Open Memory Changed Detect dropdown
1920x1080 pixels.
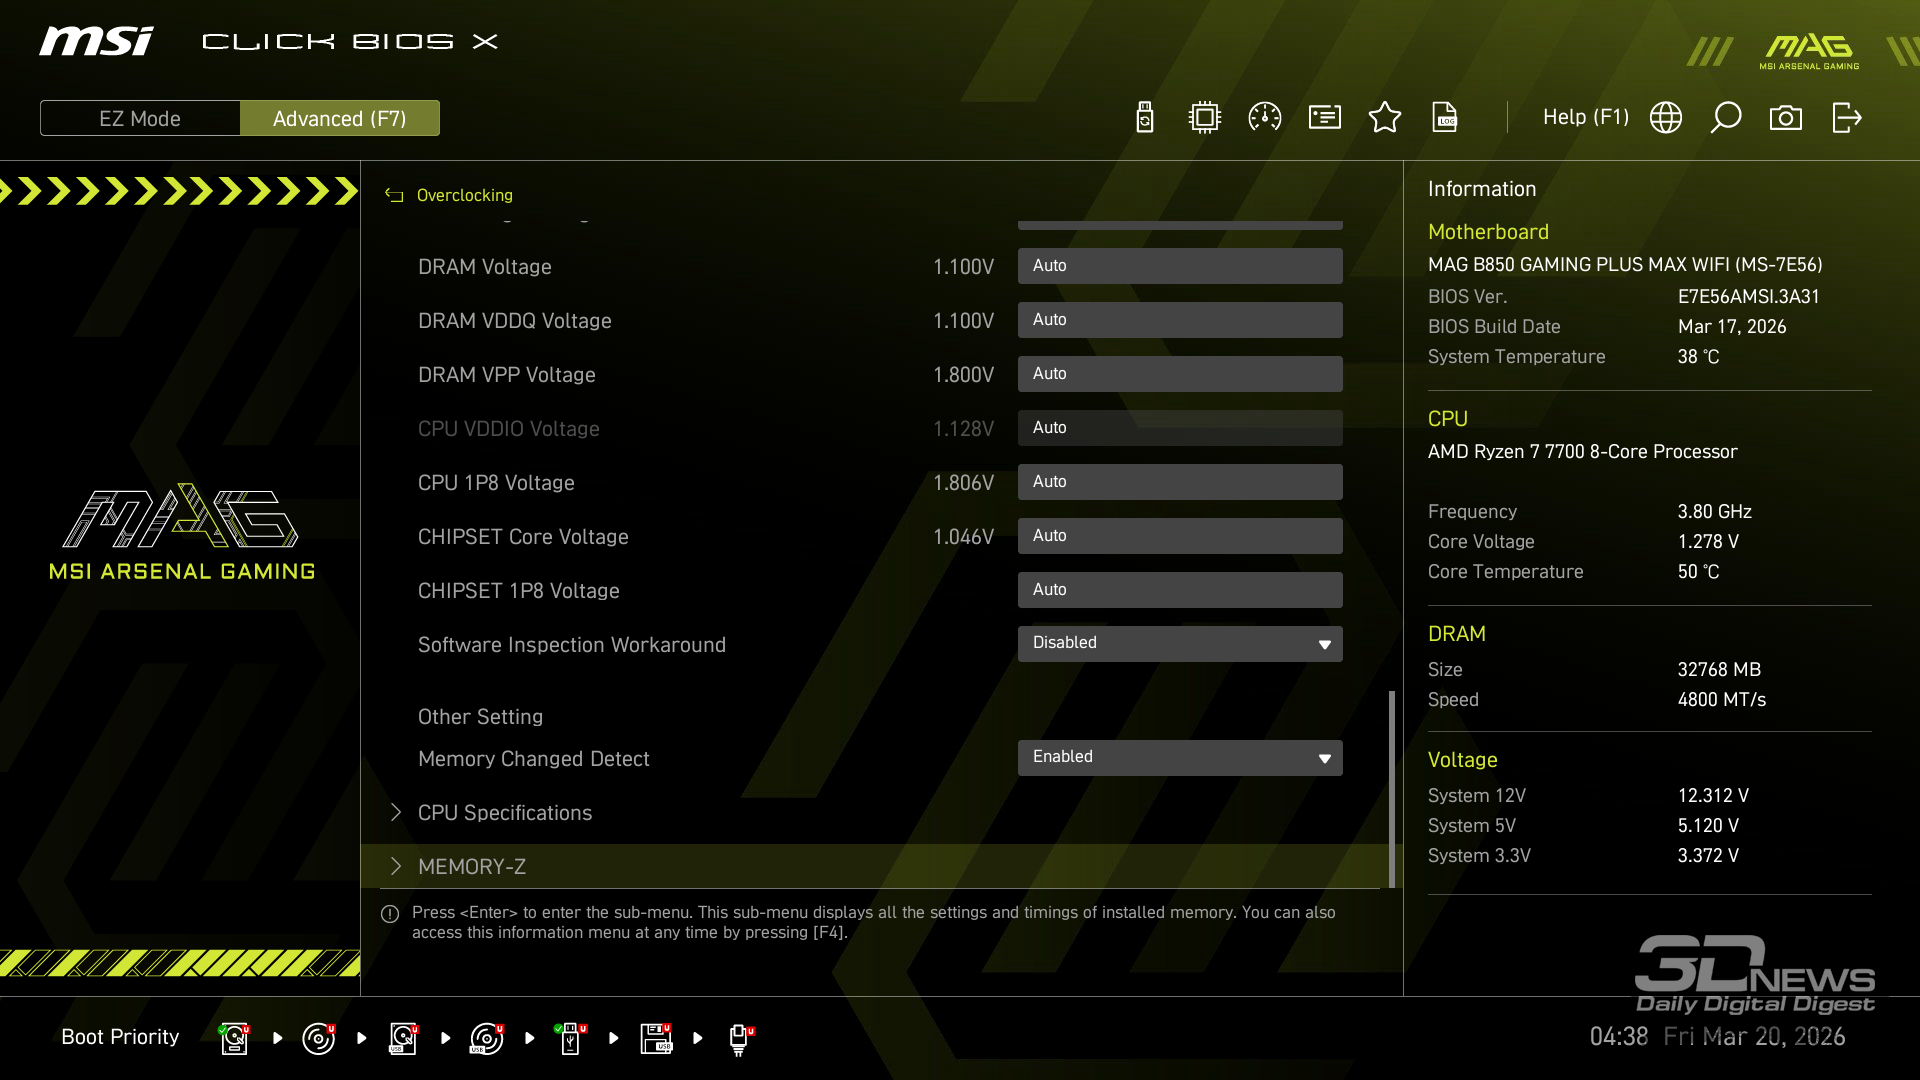coord(1180,757)
